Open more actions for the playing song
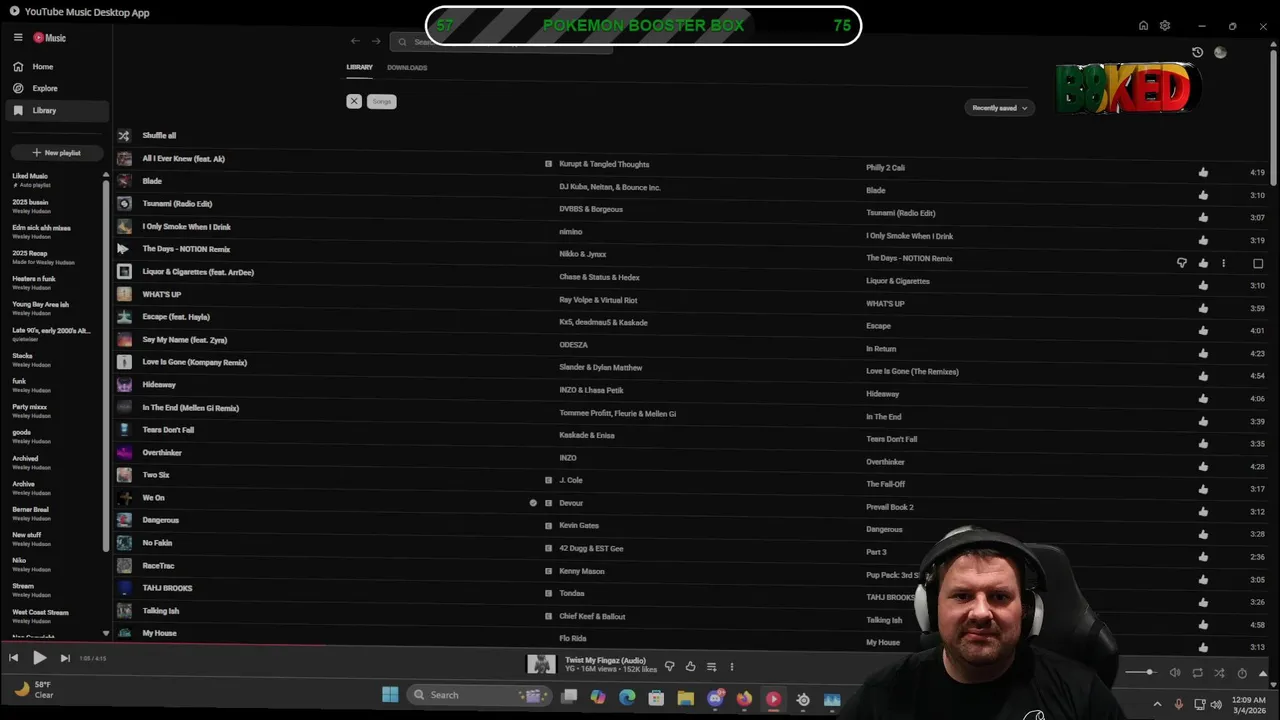1280x720 pixels. coord(732,666)
